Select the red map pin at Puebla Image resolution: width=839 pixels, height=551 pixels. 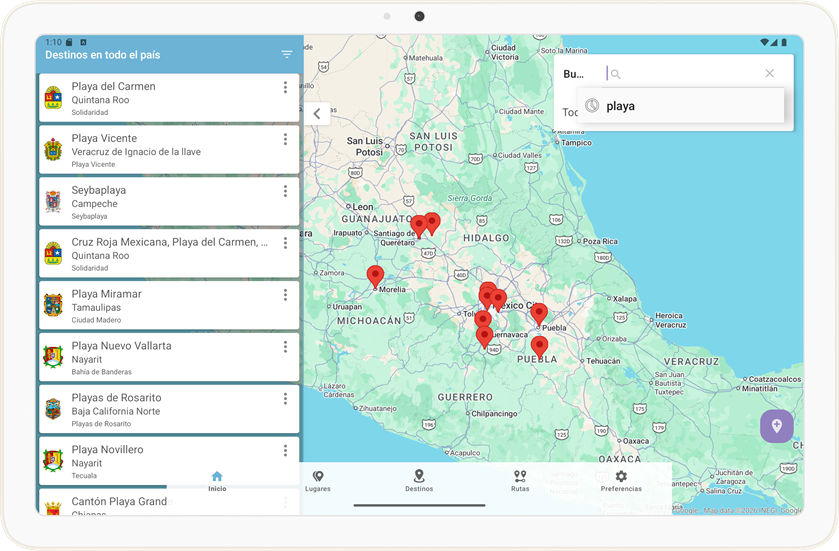[539, 315]
